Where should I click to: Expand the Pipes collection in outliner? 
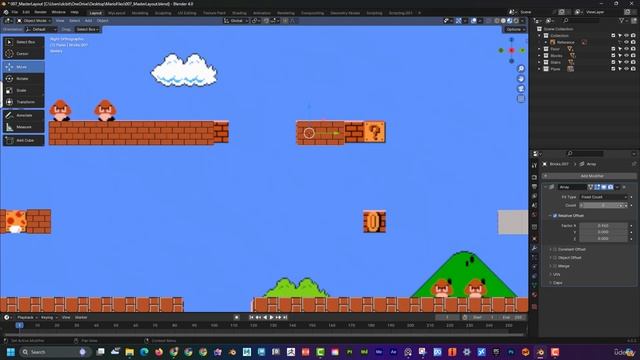pos(540,69)
